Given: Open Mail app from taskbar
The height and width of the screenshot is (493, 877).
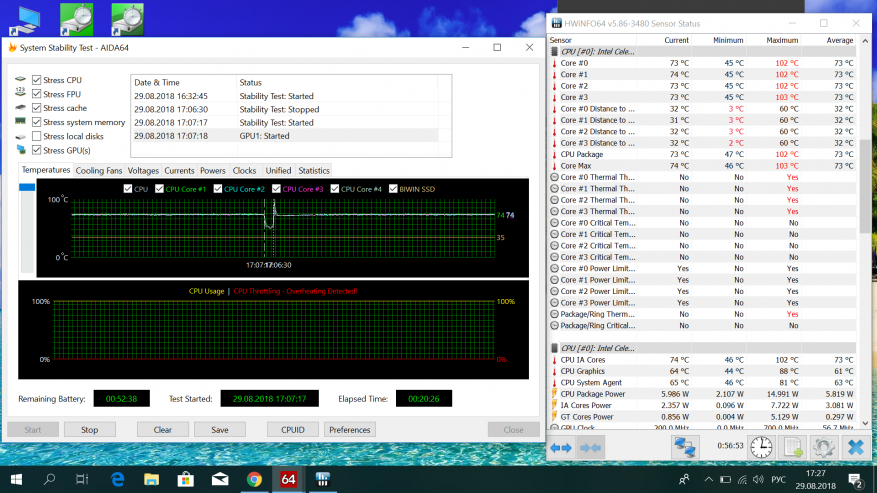Looking at the screenshot, I should (220, 480).
